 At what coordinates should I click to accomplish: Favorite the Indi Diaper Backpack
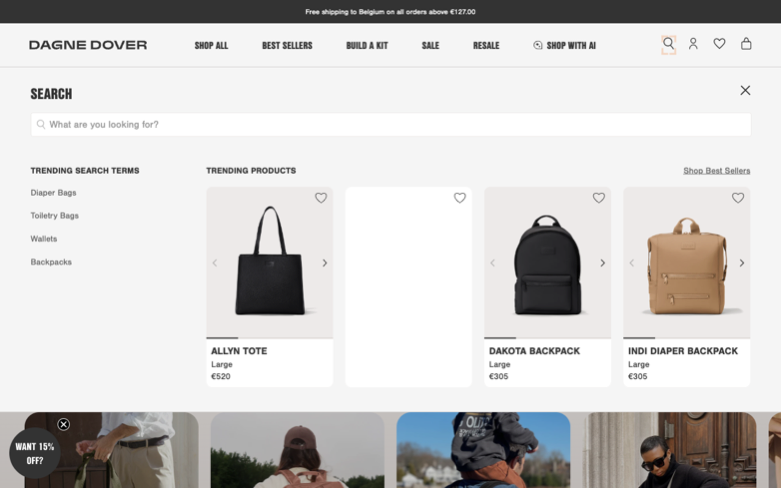click(738, 198)
